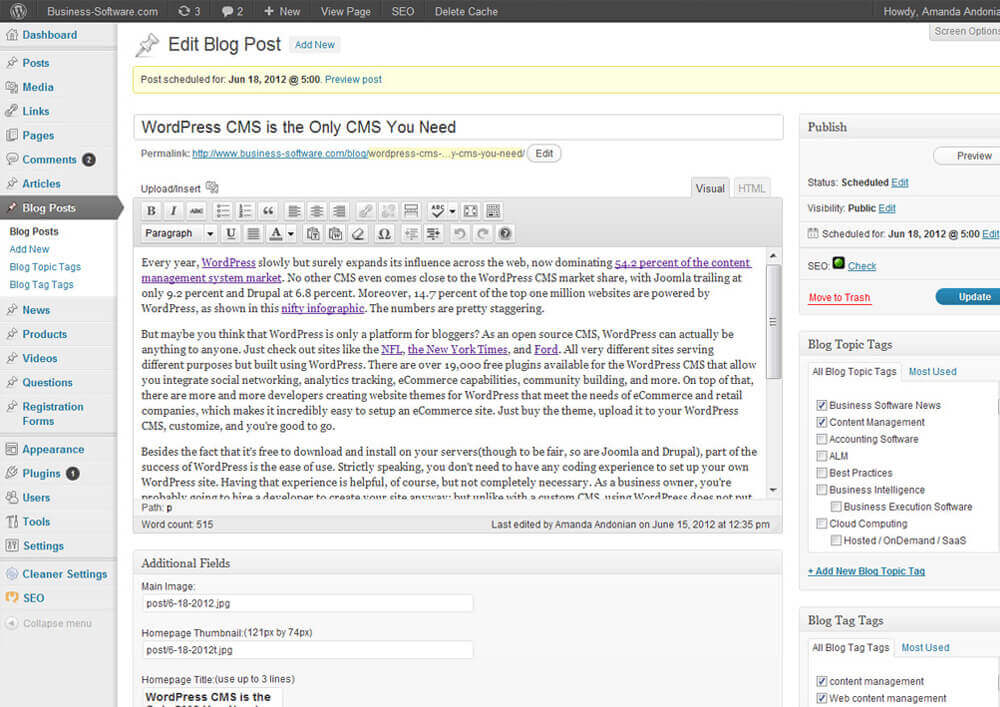The height and width of the screenshot is (707, 1000).
Task: Insert a blockquote using the quote icon
Action: (x=268, y=211)
